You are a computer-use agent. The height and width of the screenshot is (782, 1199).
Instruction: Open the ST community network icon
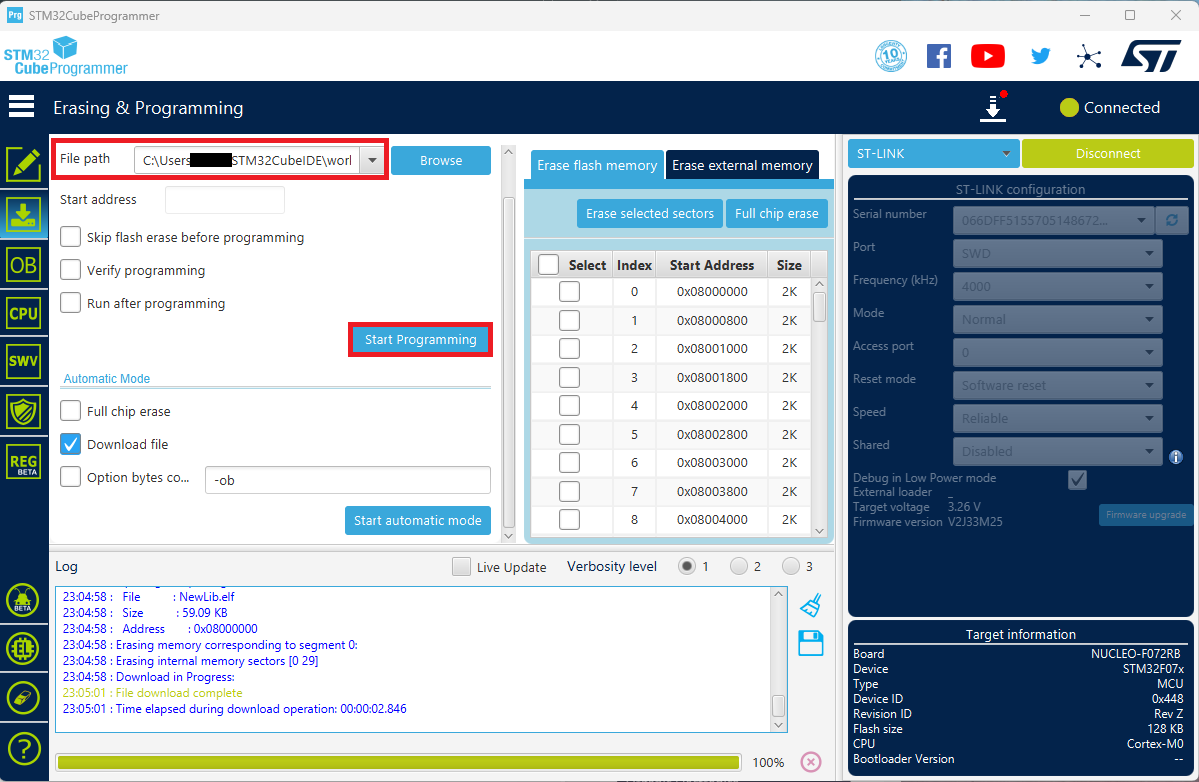pyautogui.click(x=1089, y=57)
